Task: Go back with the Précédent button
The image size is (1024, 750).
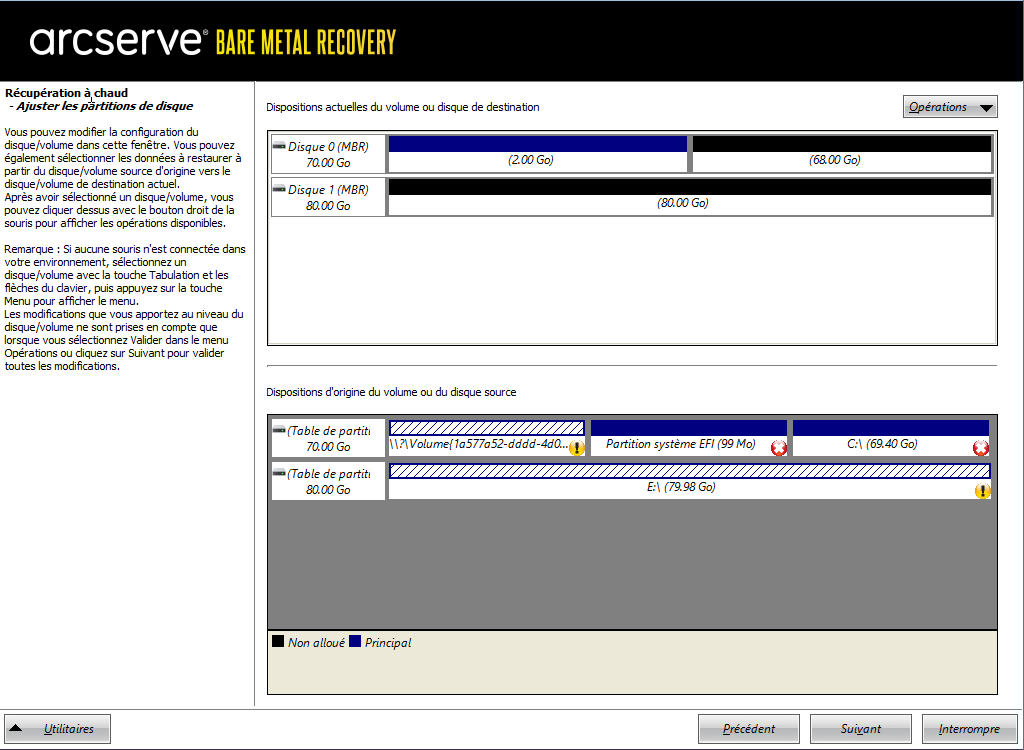Action: [x=748, y=728]
